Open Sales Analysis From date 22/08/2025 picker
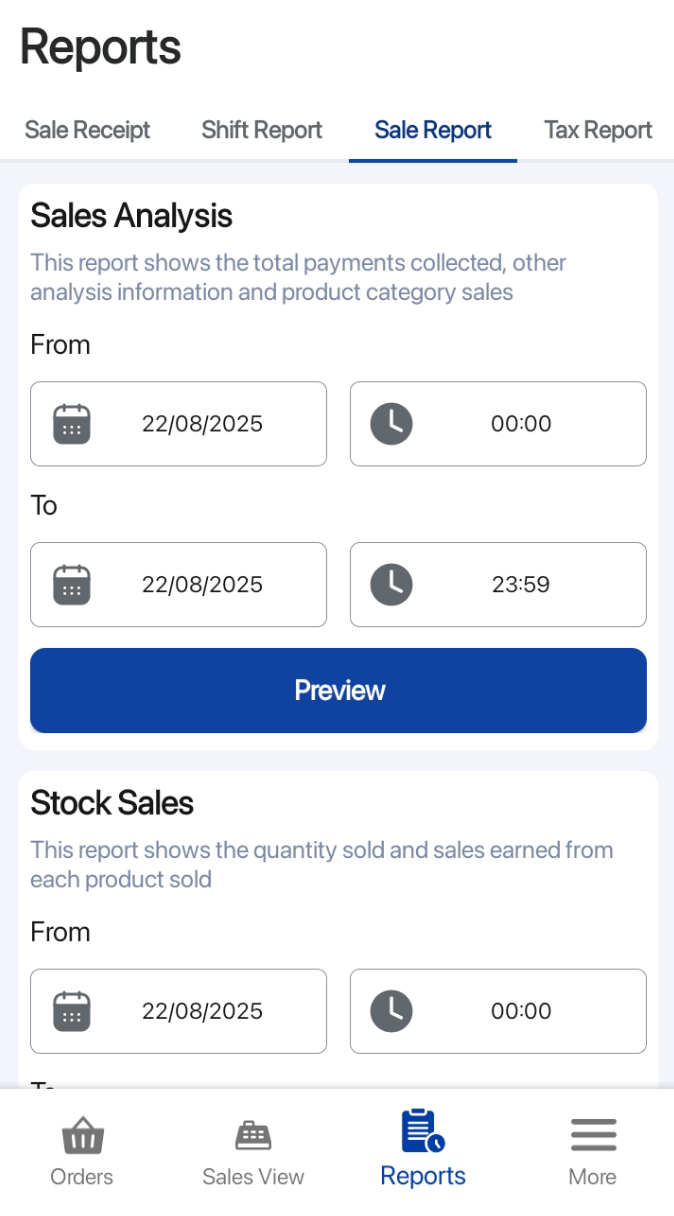674x1216 pixels. point(202,424)
